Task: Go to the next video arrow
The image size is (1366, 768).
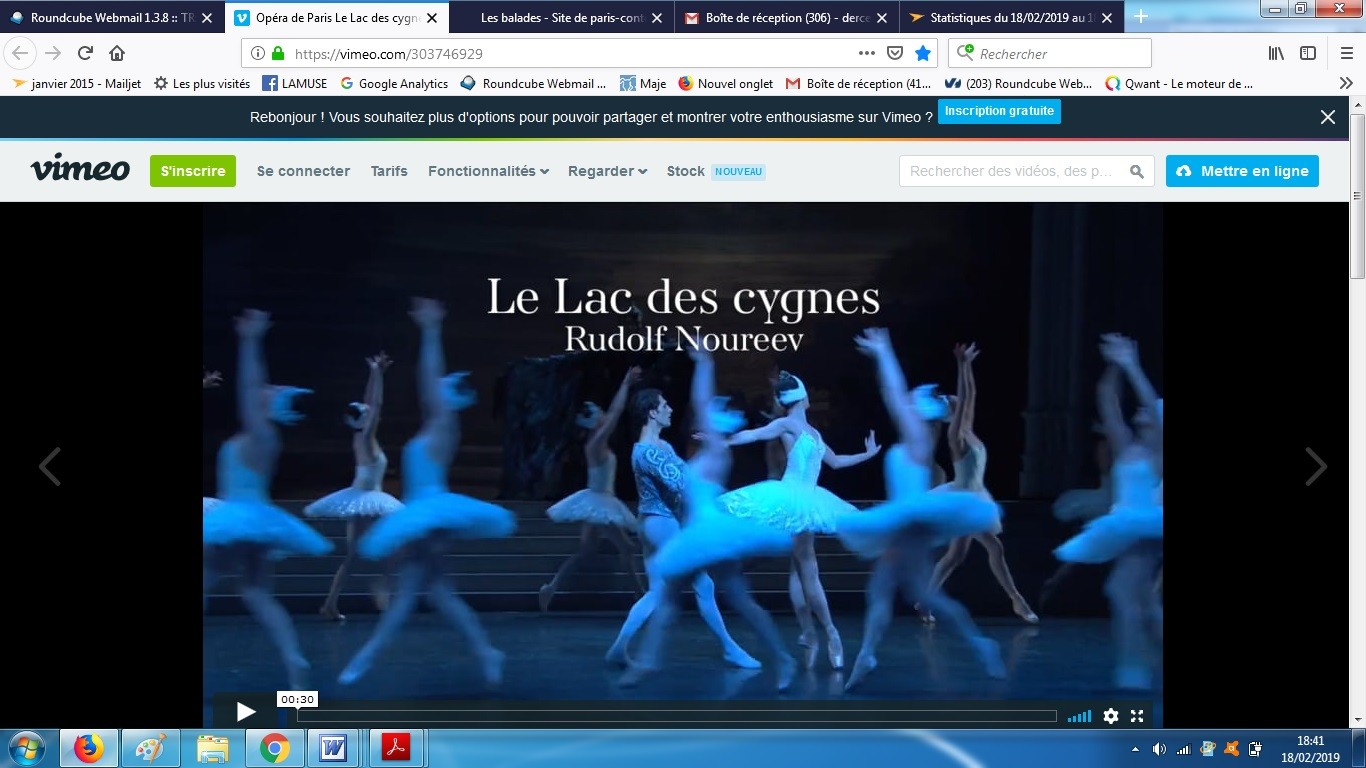Action: [x=1316, y=466]
